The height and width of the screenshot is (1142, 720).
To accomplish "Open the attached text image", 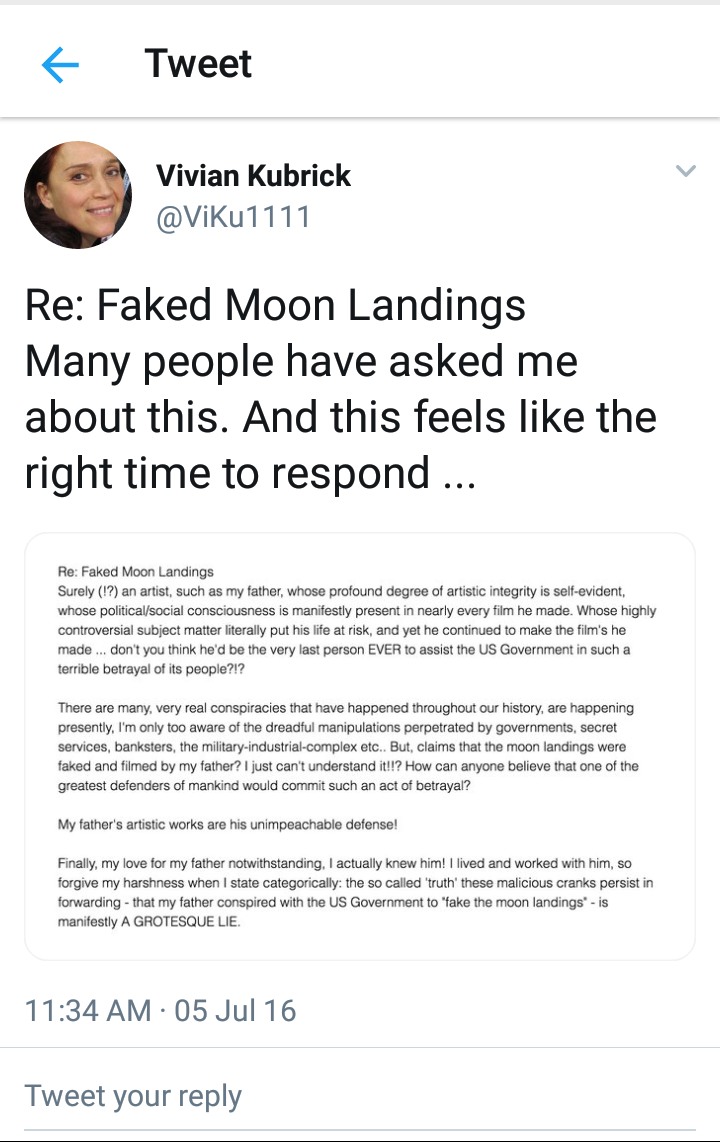I will 359,746.
